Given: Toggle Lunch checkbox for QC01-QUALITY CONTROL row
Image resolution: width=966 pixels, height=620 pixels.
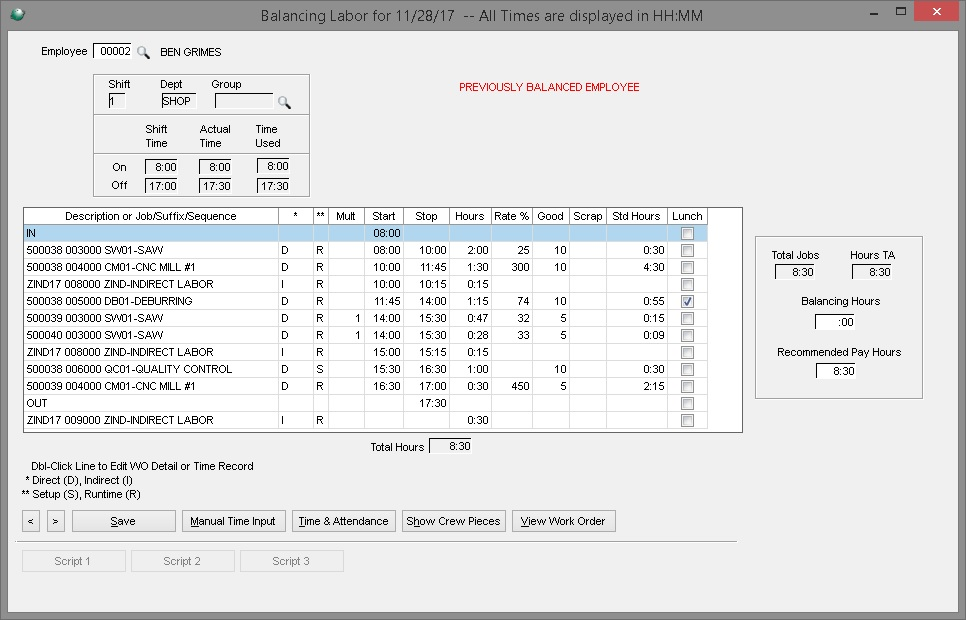Looking at the screenshot, I should point(688,369).
